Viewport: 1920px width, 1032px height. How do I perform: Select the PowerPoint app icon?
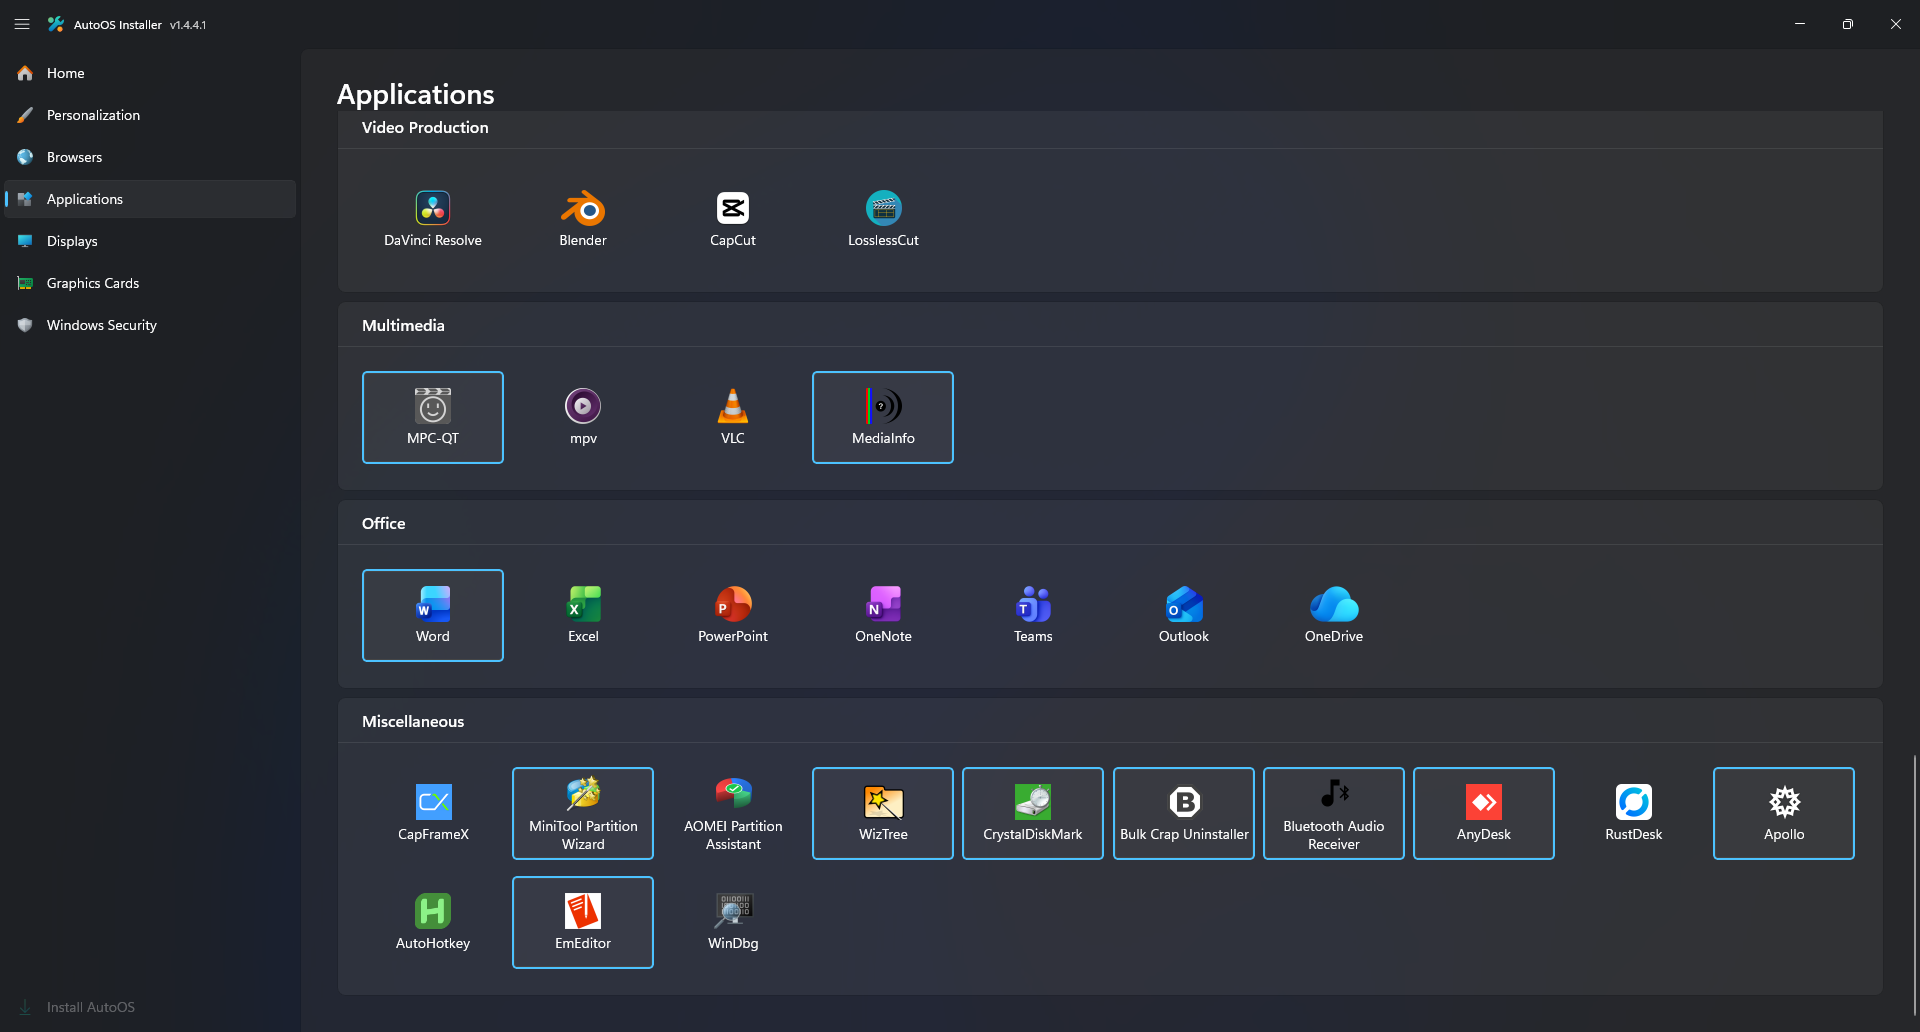pyautogui.click(x=733, y=604)
